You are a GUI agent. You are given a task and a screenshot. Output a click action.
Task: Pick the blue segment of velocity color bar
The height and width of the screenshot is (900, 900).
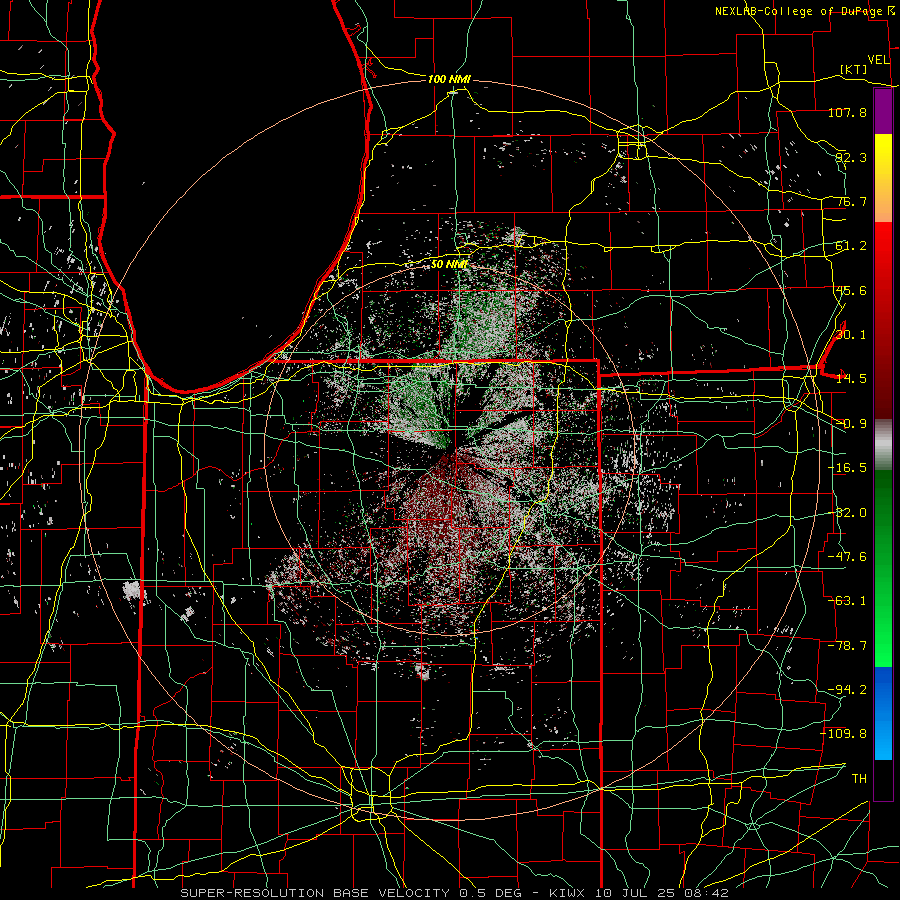(883, 713)
